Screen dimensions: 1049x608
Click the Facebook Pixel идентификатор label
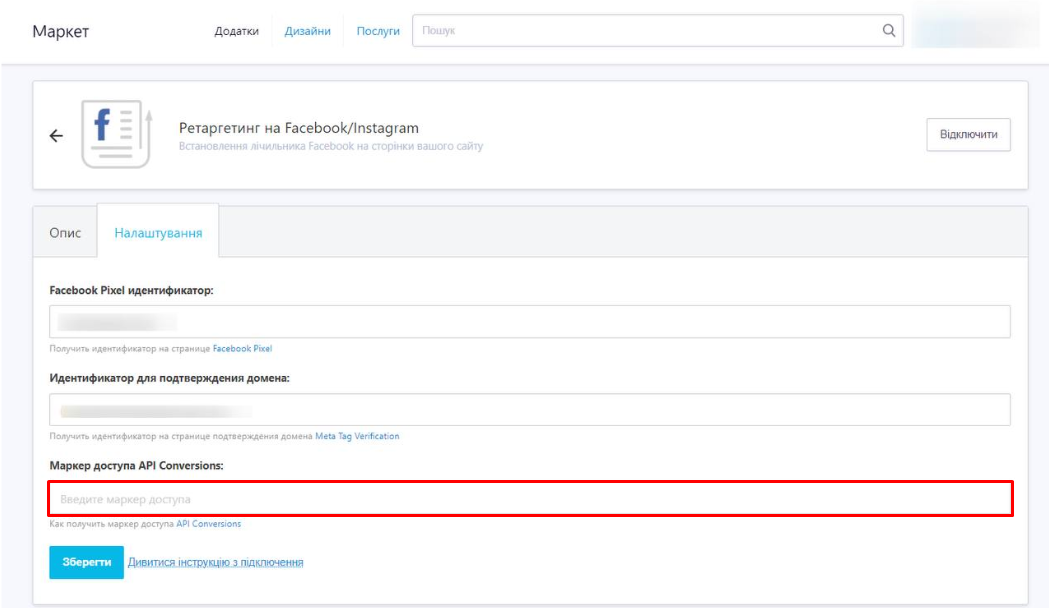click(x=132, y=290)
